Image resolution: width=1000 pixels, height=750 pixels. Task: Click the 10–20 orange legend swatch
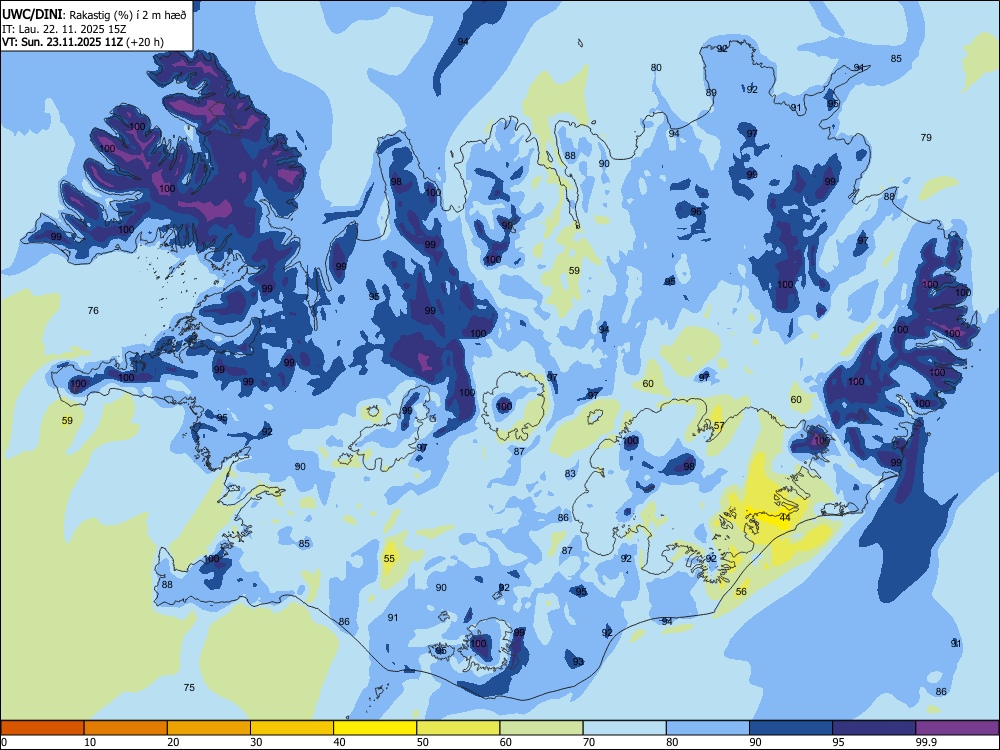point(126,728)
